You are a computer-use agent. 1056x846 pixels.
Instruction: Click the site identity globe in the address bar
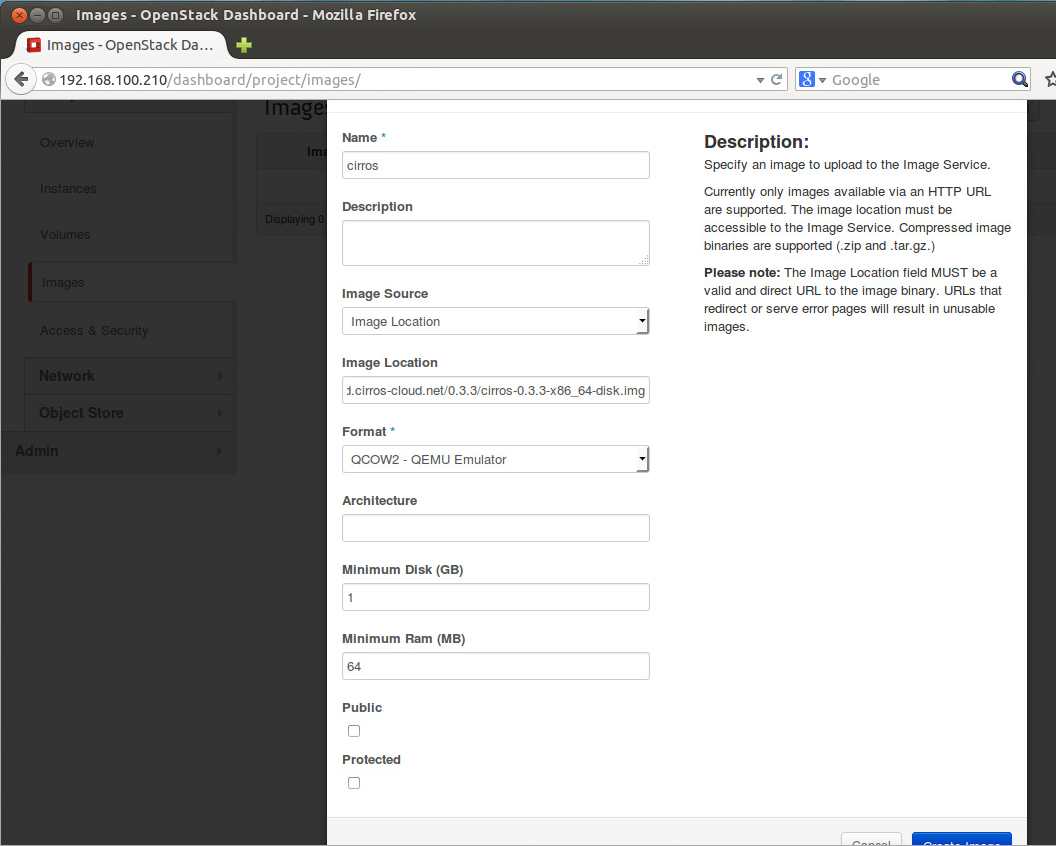tap(47, 79)
